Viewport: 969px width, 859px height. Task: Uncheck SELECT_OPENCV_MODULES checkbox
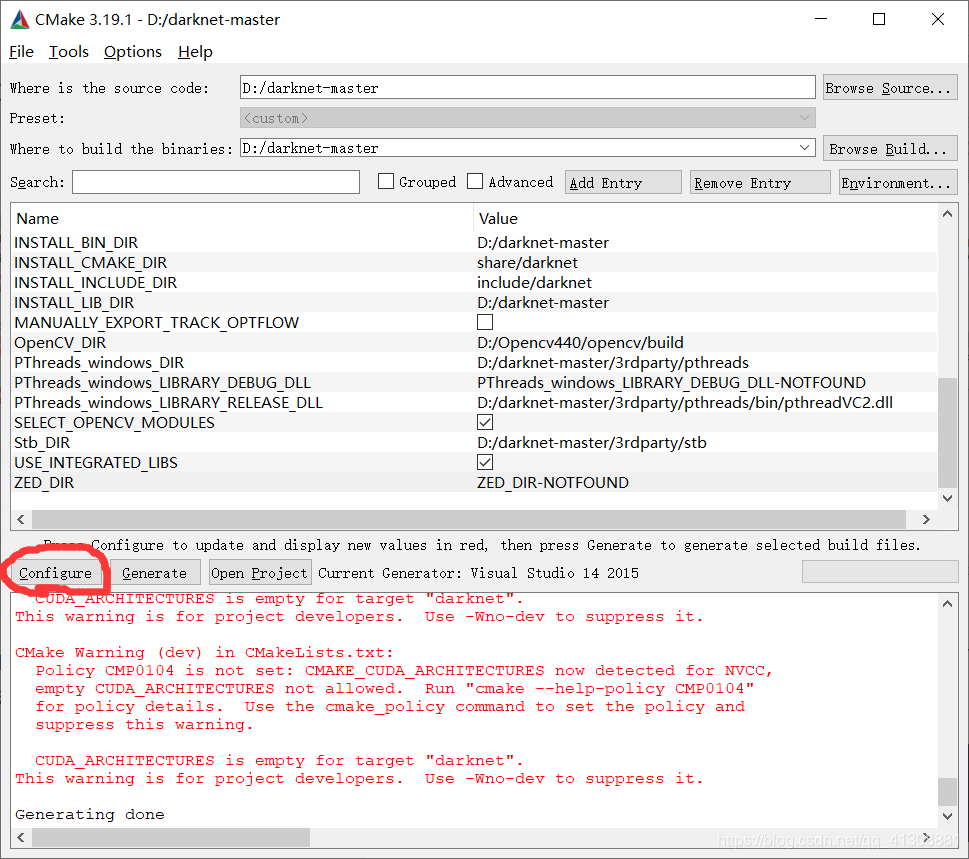(485, 423)
